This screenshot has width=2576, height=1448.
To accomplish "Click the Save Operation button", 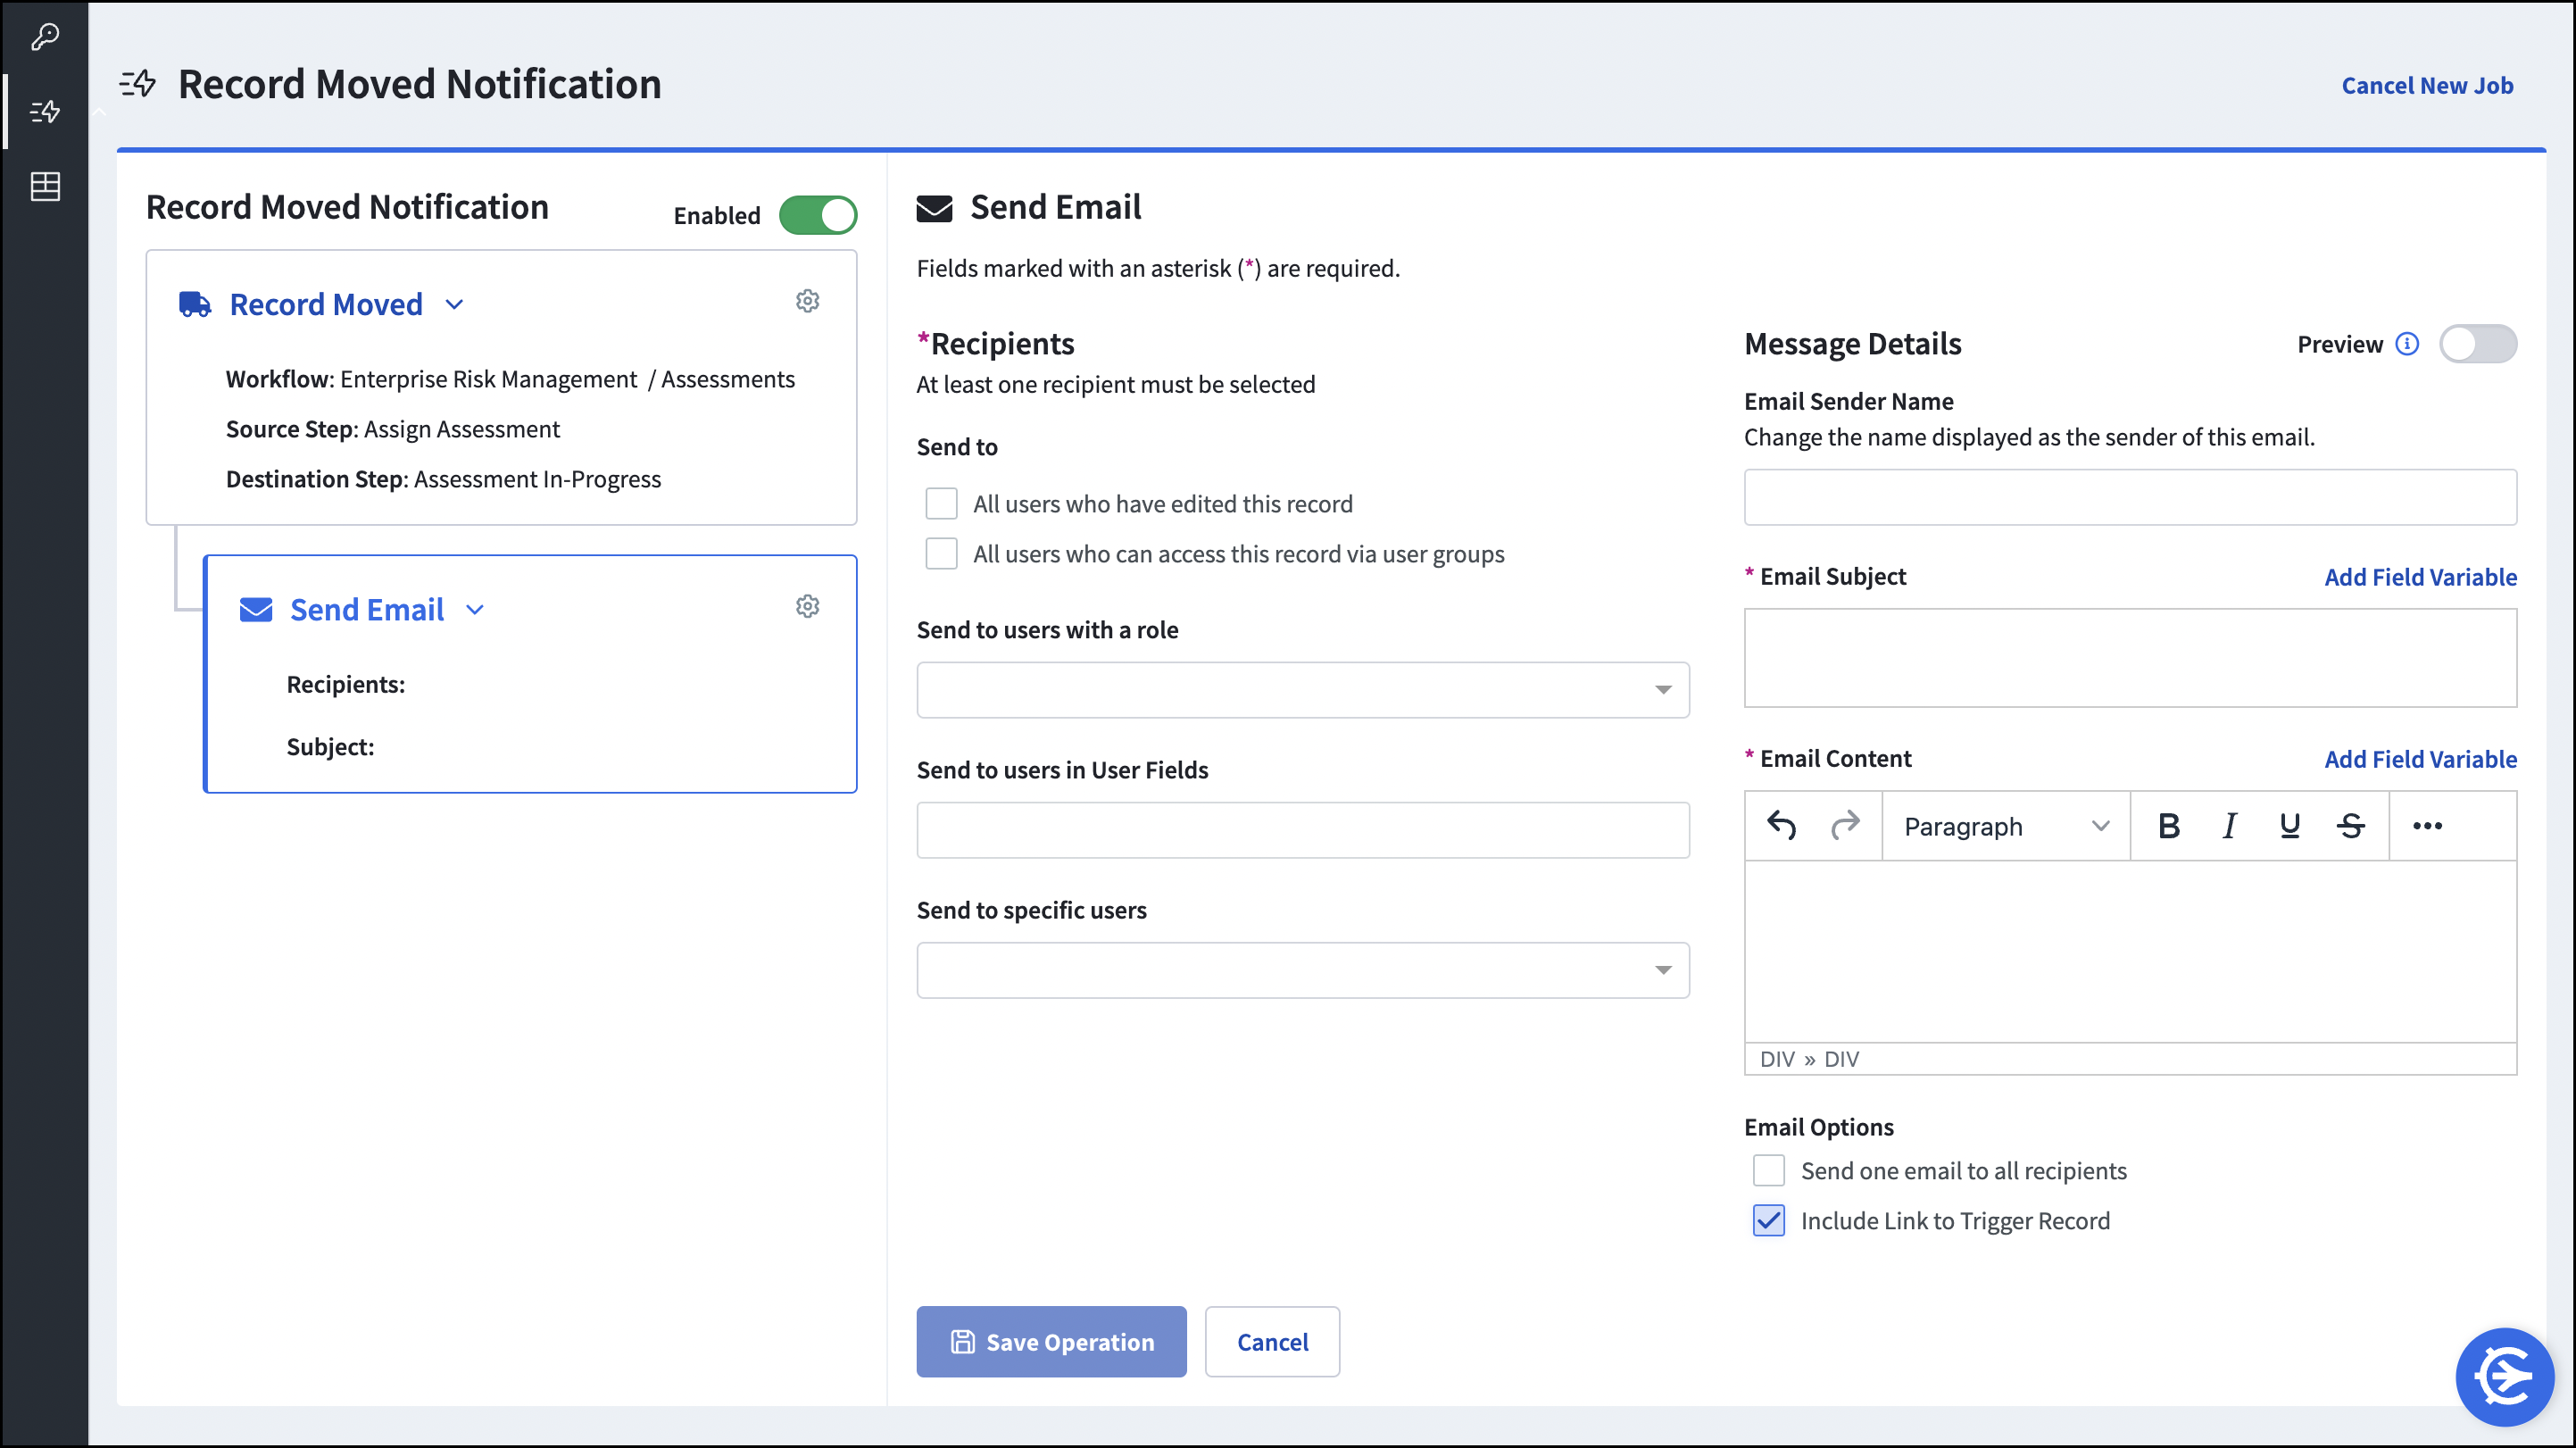I will click(x=1051, y=1341).
